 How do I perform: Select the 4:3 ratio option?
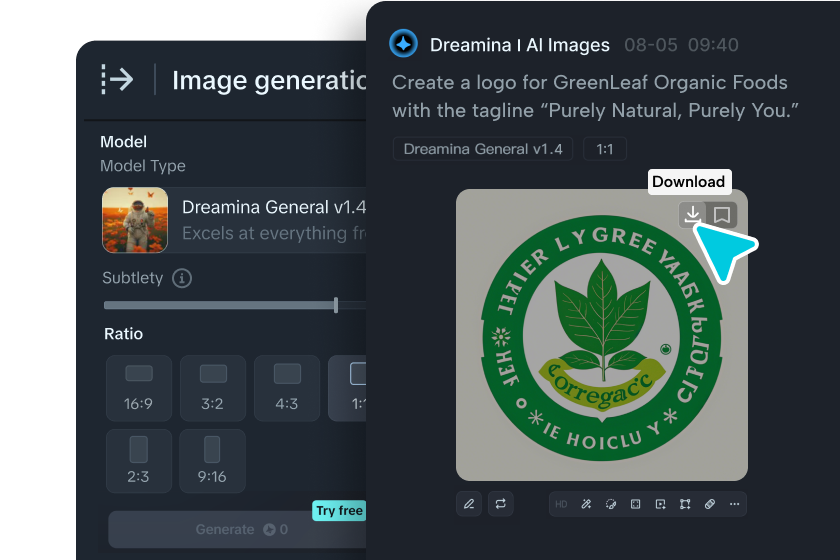(x=287, y=388)
